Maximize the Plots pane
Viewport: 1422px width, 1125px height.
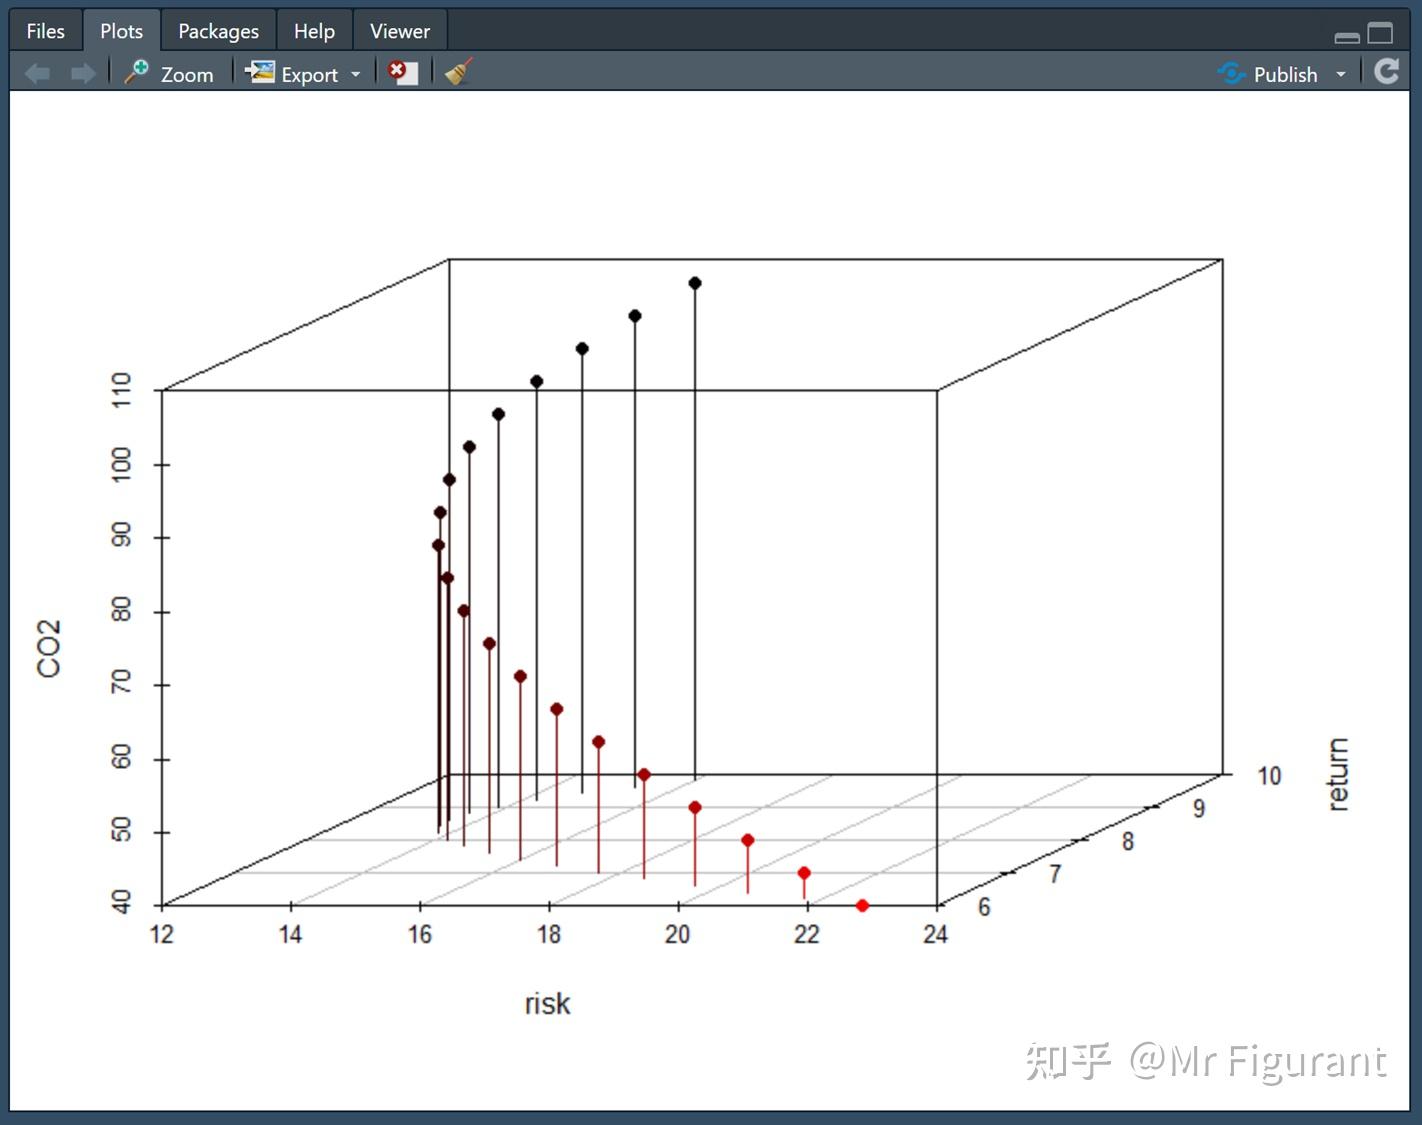(x=1382, y=32)
